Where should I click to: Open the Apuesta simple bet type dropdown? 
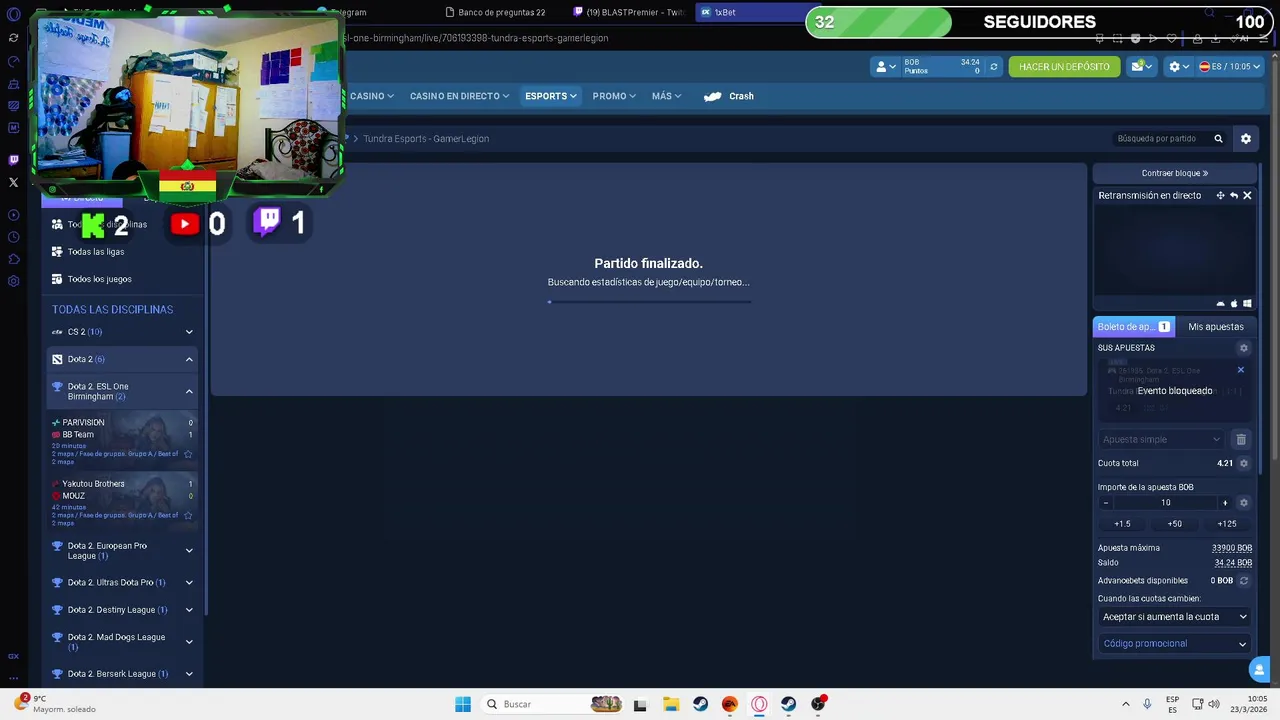(1161, 439)
